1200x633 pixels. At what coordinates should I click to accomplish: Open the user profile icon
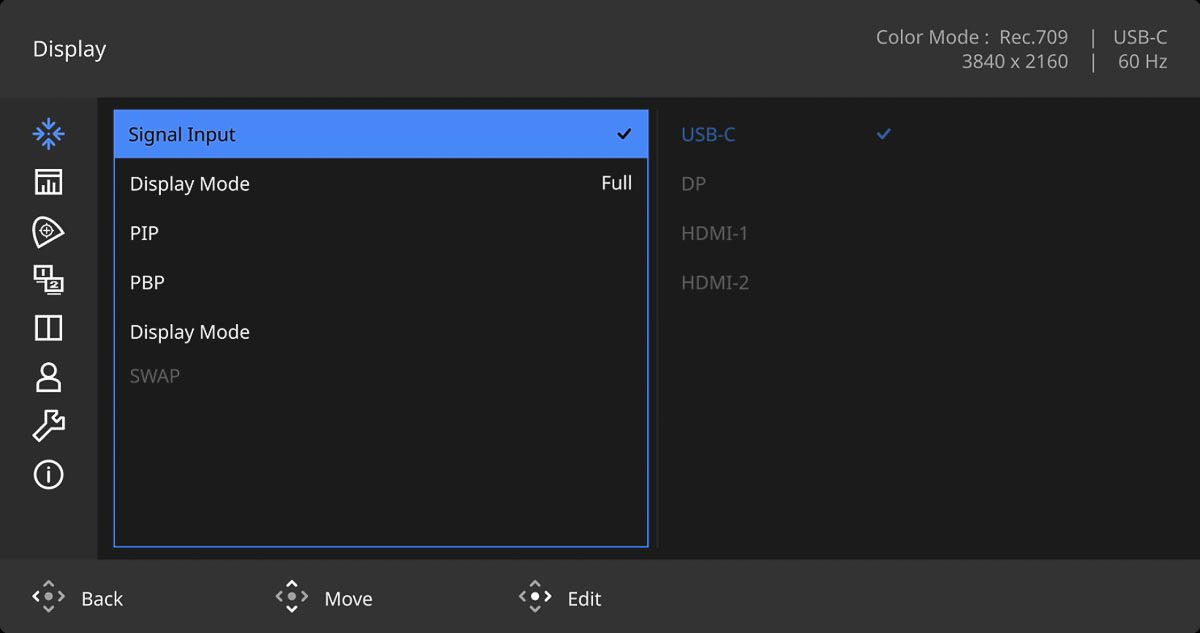pos(48,377)
